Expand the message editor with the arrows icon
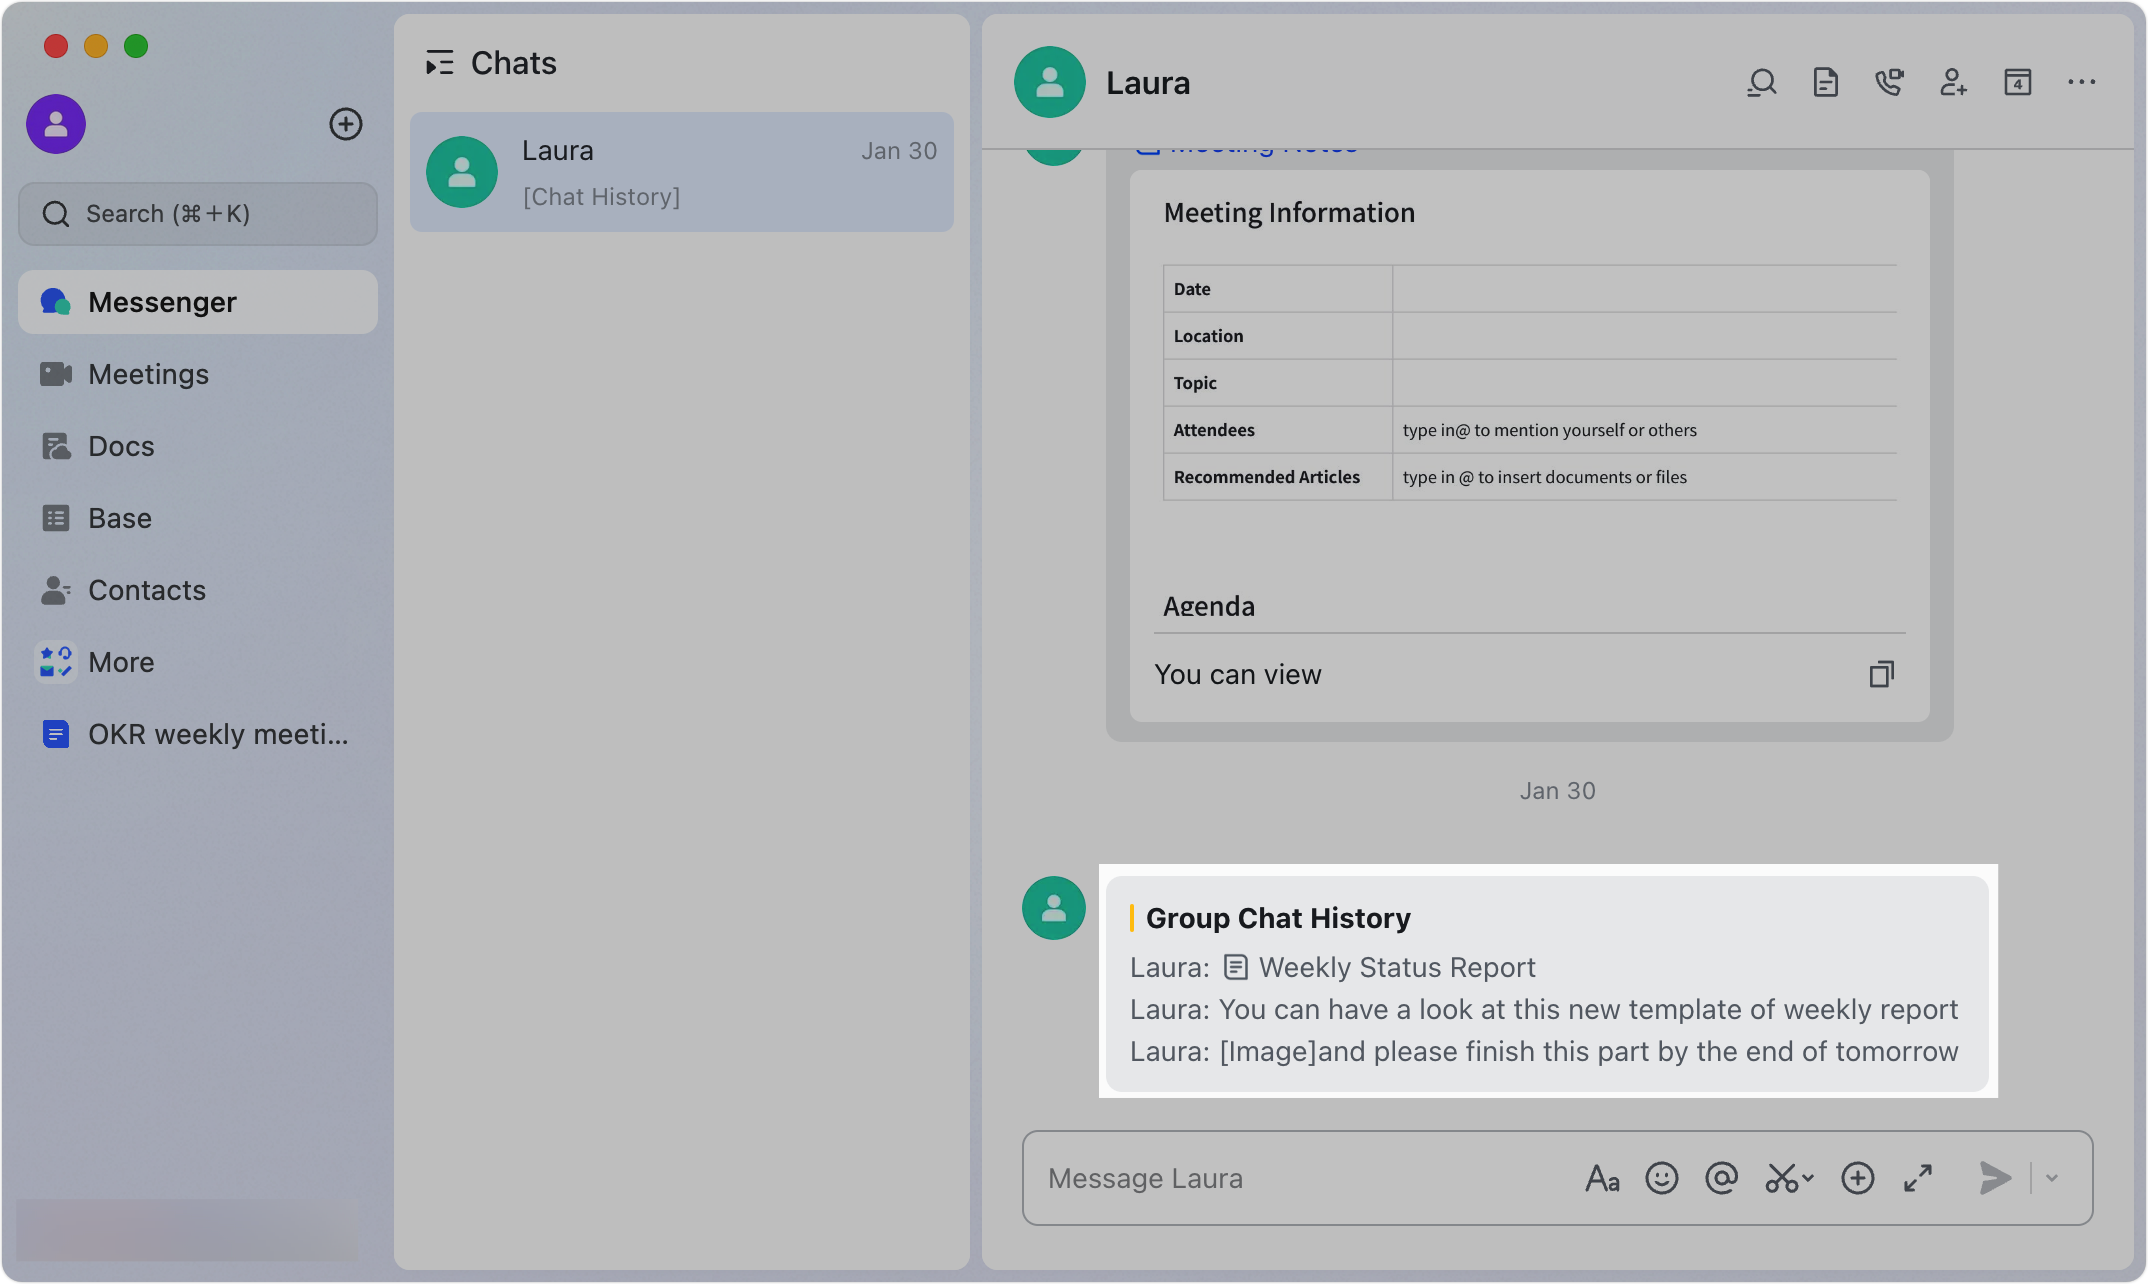Viewport: 2148px width, 1284px height. (x=1918, y=1178)
